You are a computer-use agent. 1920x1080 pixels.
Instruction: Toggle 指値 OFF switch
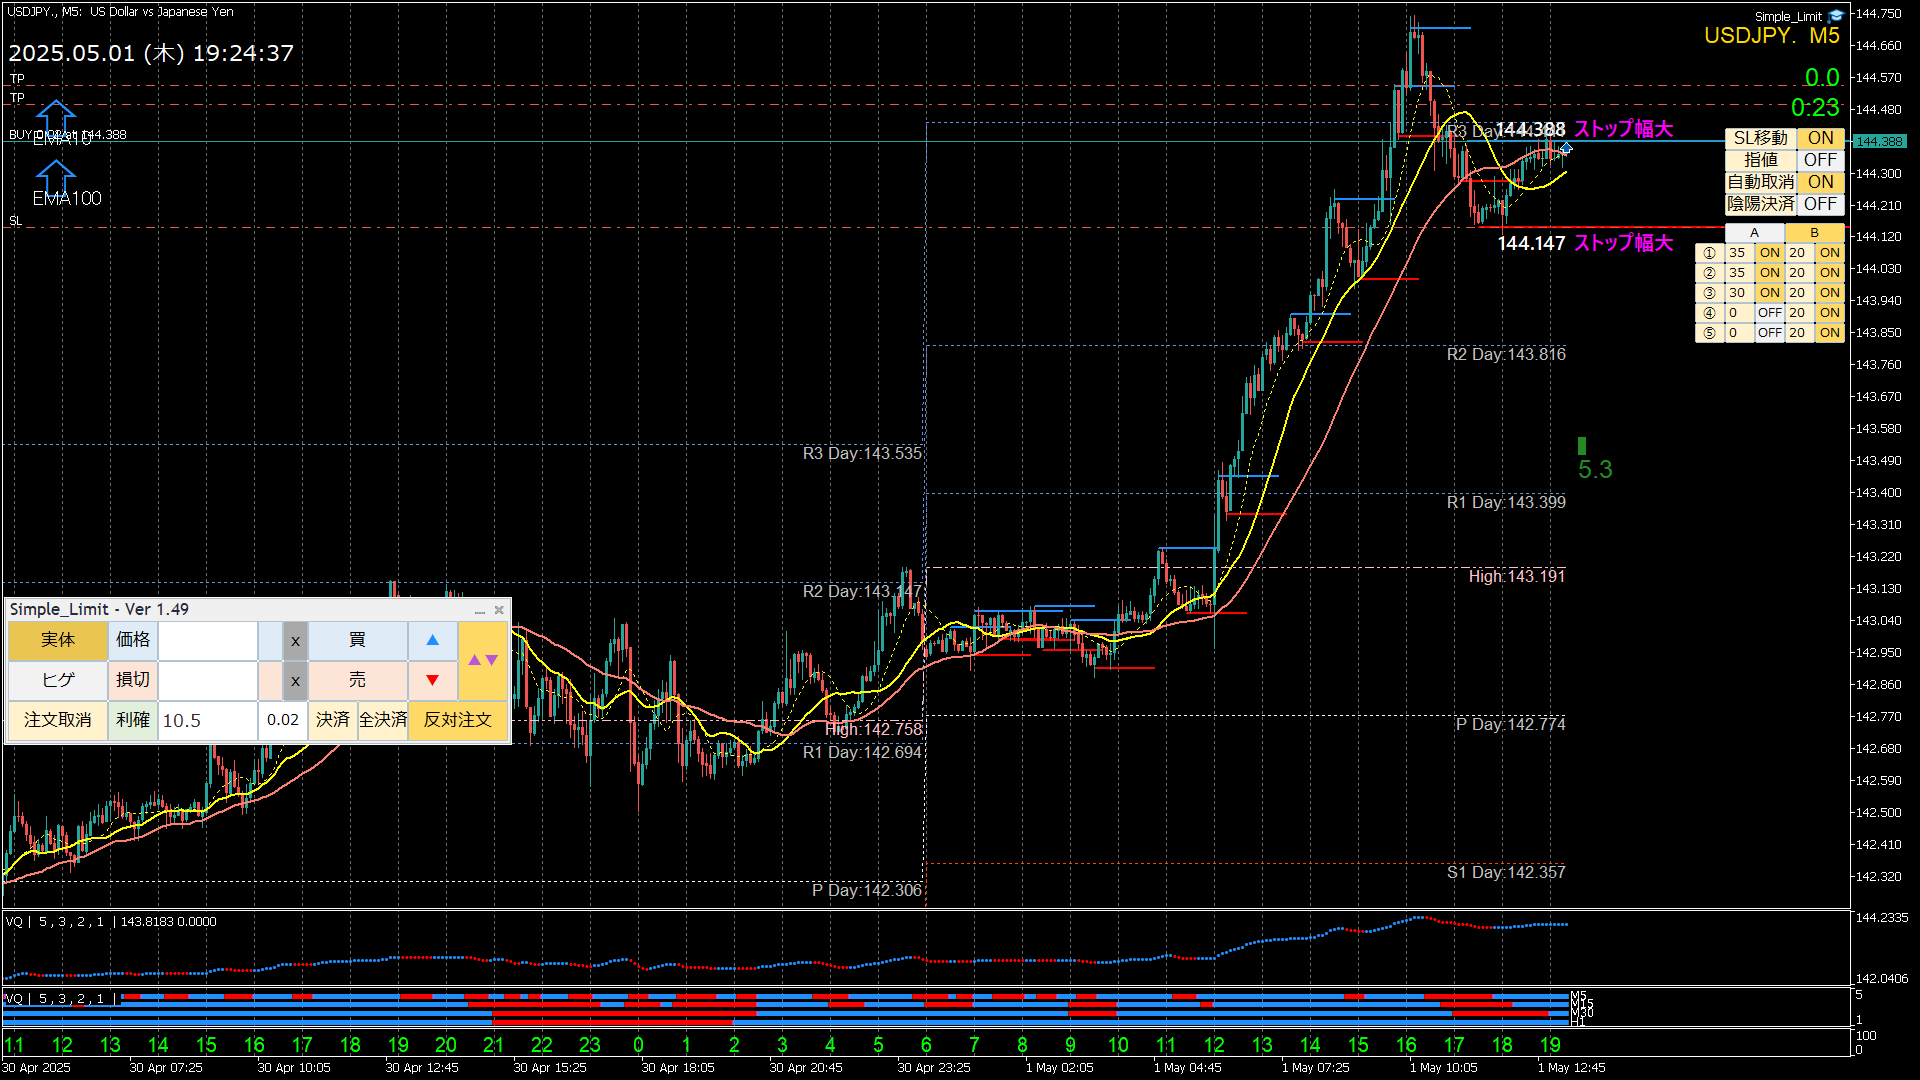[x=1820, y=160]
